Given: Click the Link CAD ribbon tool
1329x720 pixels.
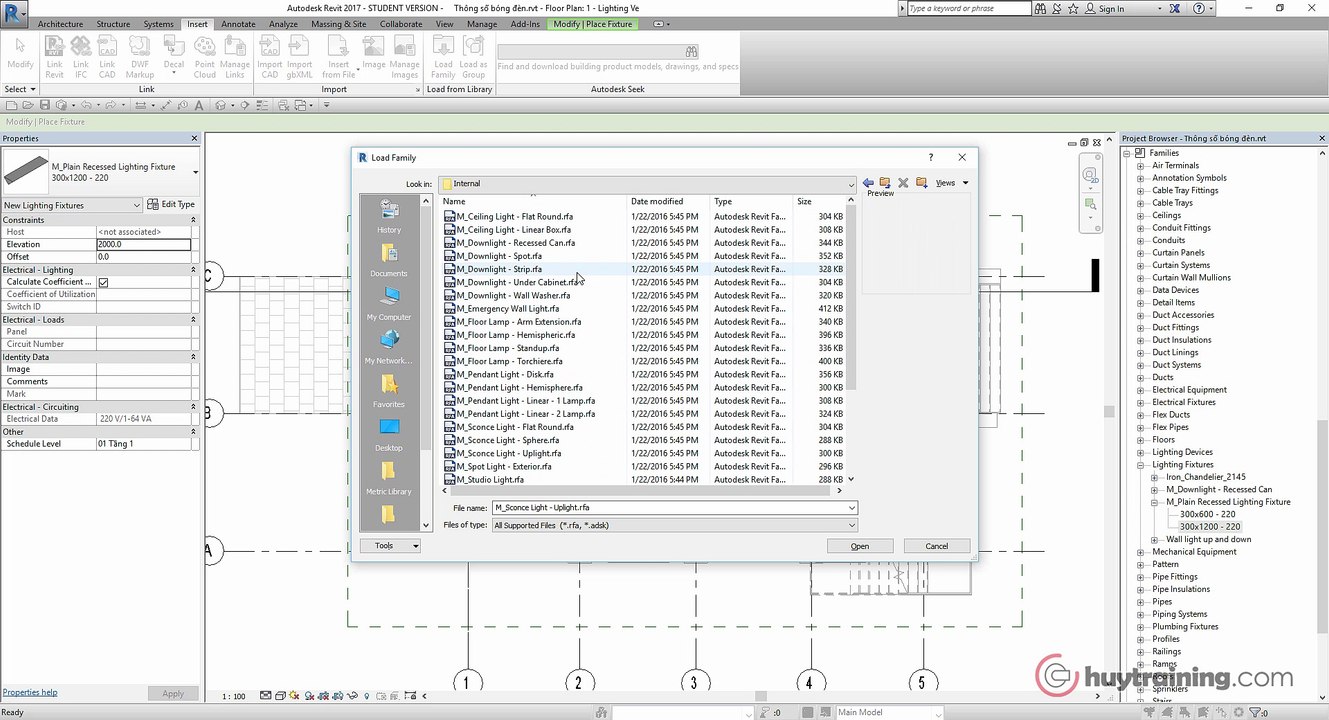Looking at the screenshot, I should tap(107, 57).
